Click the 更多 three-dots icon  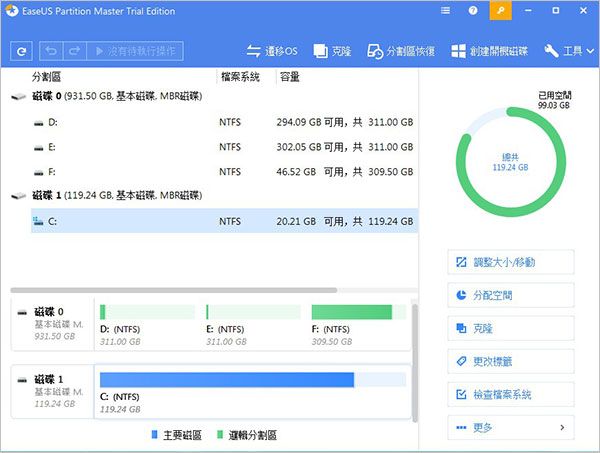tap(461, 427)
